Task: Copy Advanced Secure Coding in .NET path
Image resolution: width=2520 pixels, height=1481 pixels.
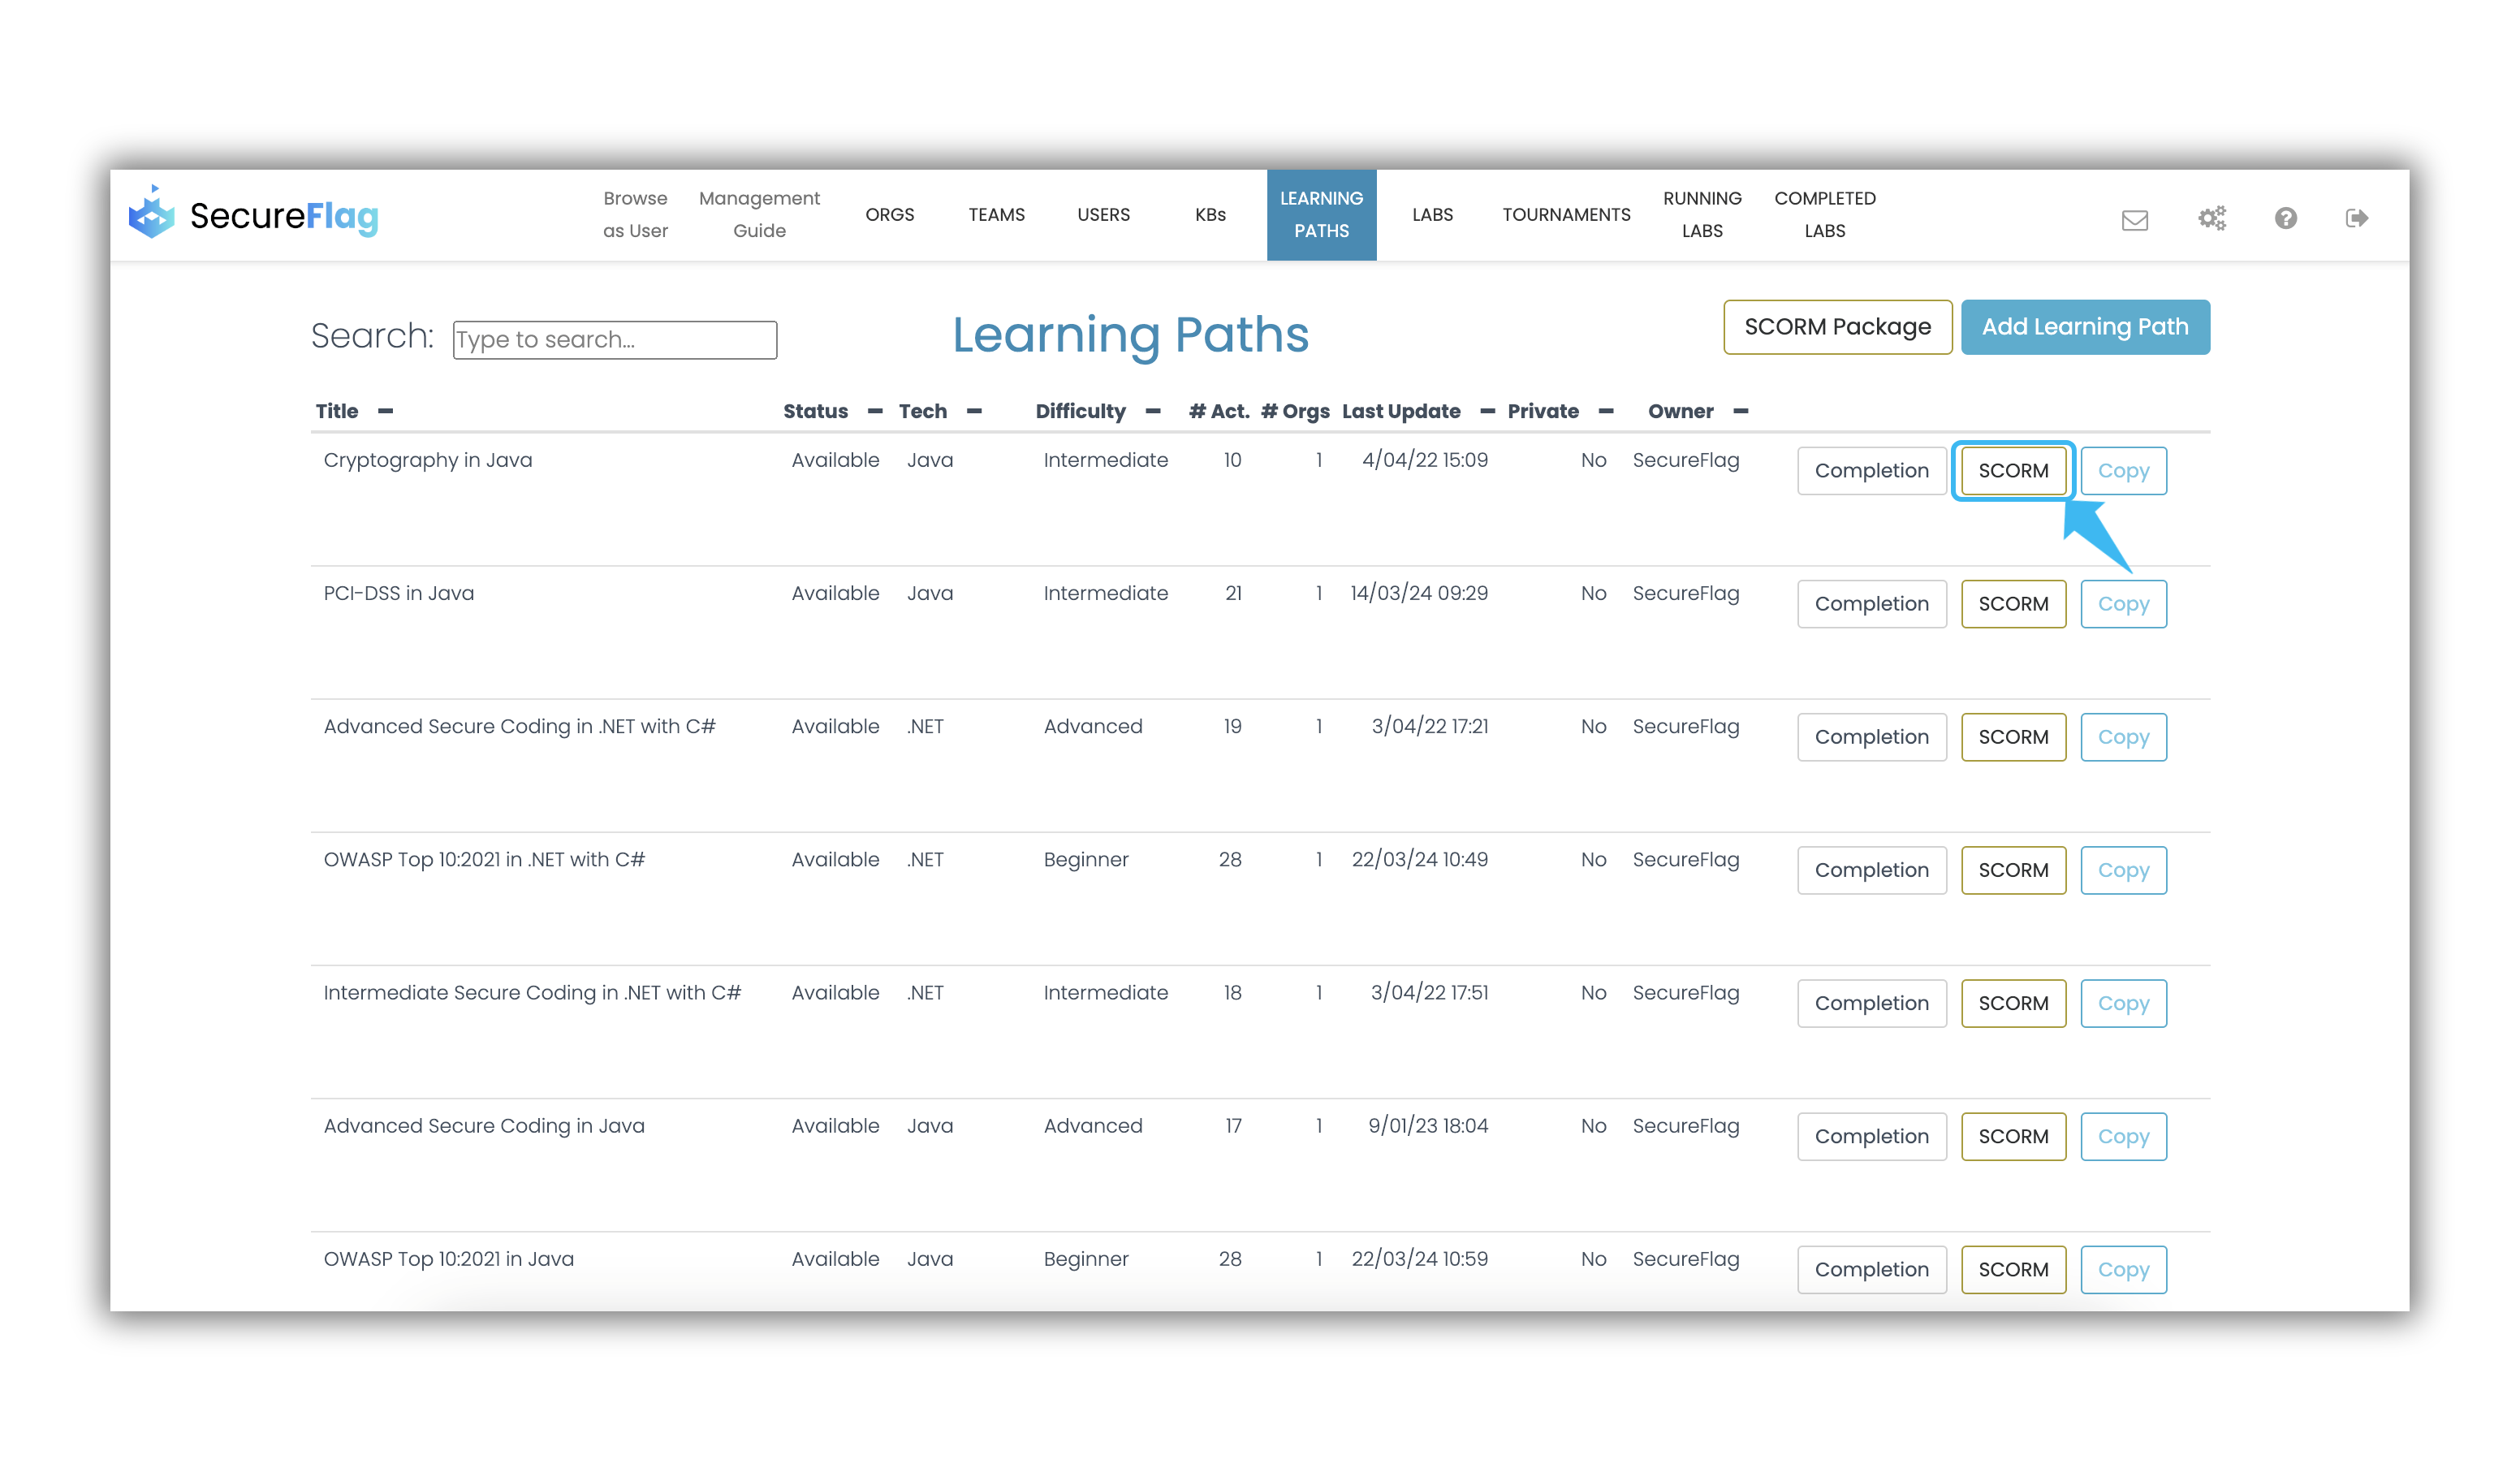Action: (2123, 737)
